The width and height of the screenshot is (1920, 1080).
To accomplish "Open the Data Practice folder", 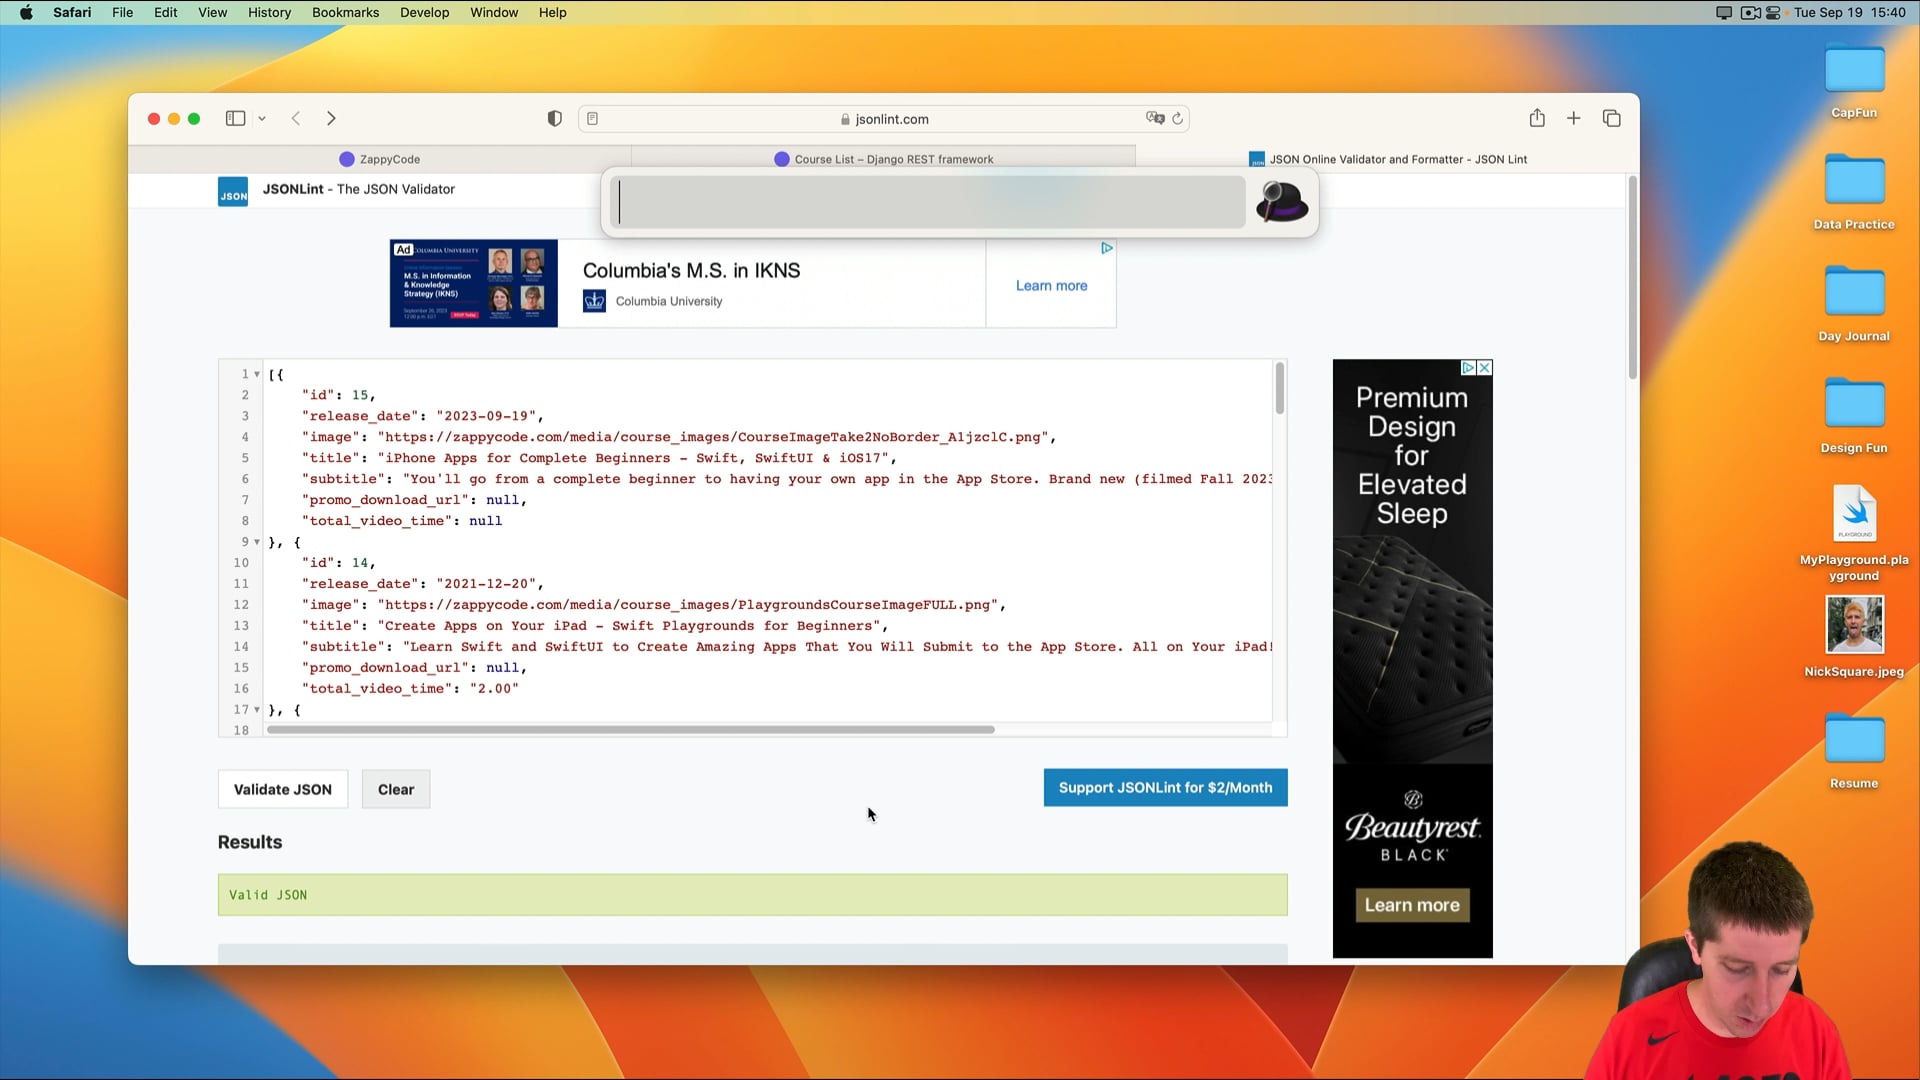I will [x=1854, y=180].
